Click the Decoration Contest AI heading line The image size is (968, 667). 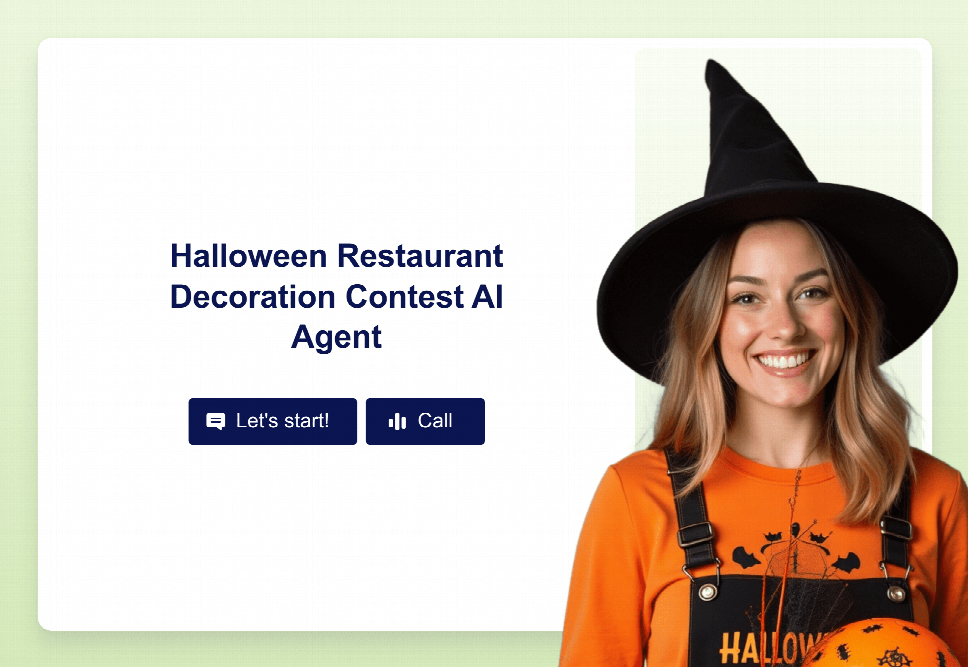click(x=336, y=296)
